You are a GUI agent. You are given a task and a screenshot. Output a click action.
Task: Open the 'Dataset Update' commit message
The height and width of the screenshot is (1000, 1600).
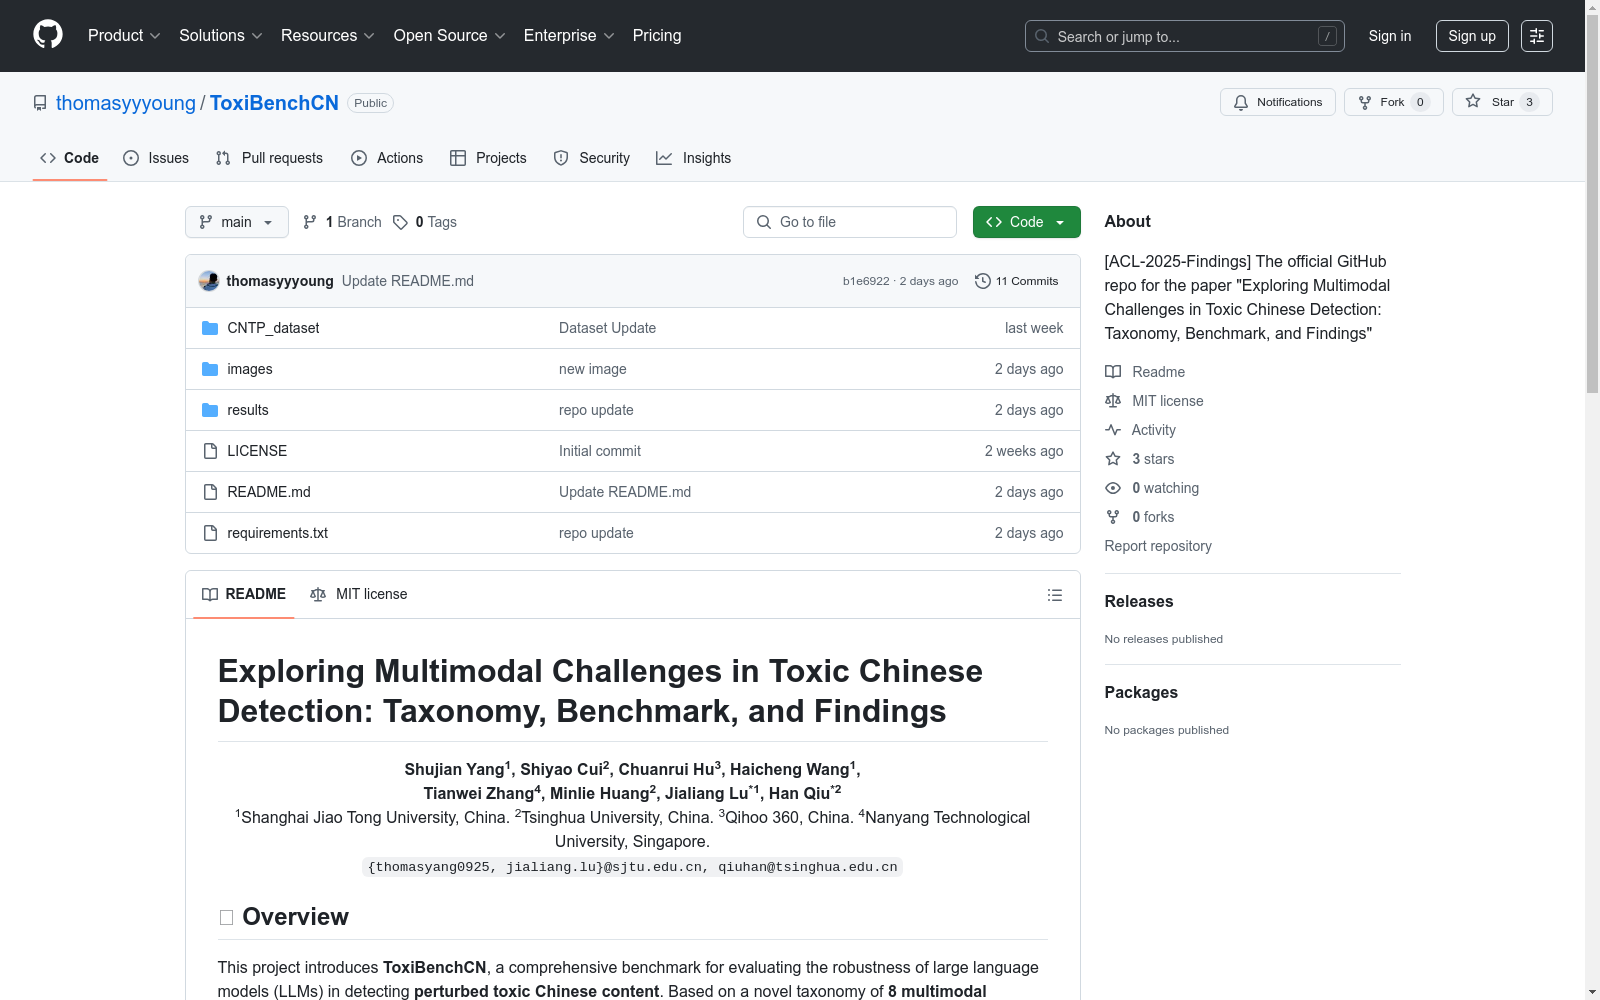click(x=608, y=328)
